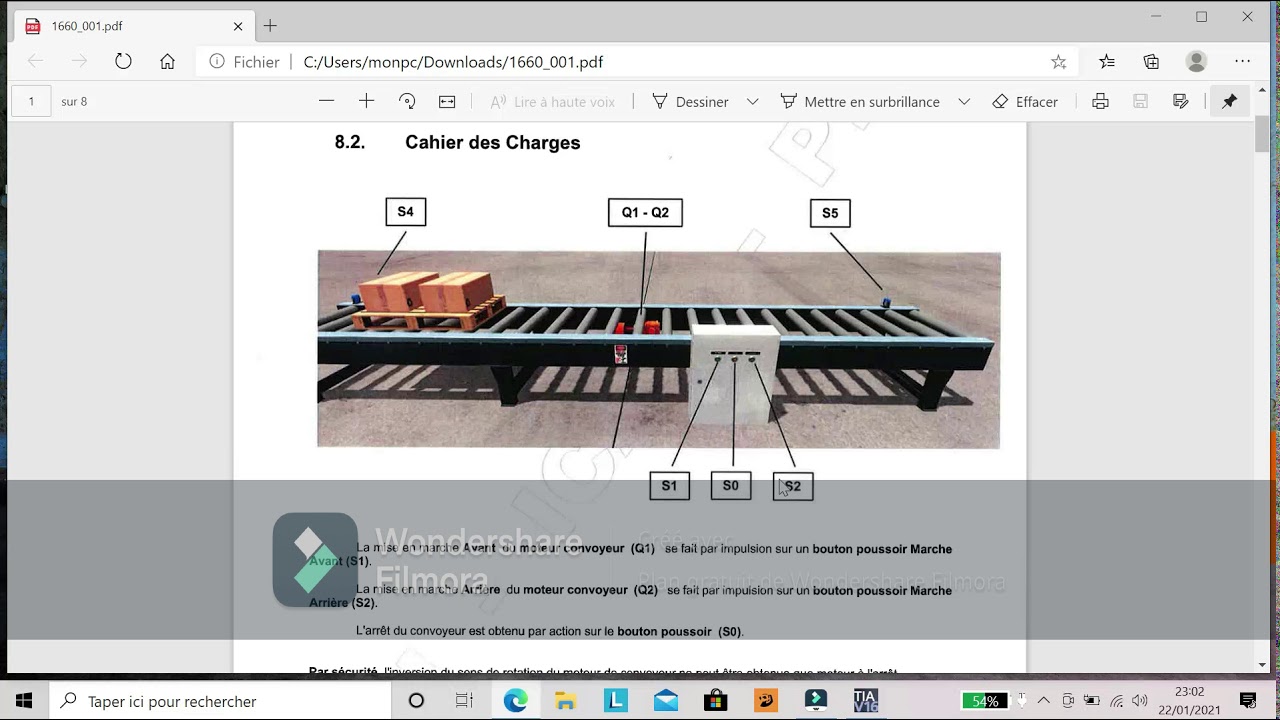Open Cortana circle icon
Viewport: 1280px width, 720px height.
tap(416, 701)
